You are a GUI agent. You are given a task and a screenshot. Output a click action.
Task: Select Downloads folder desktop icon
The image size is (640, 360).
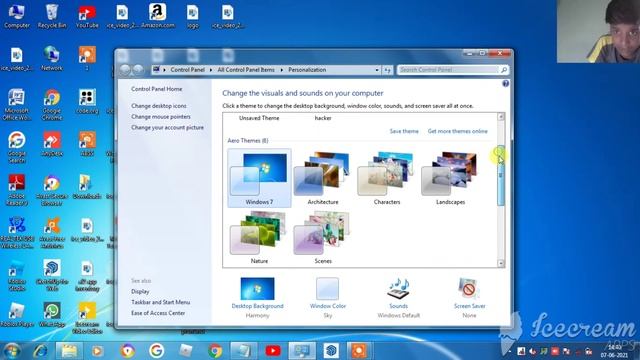click(x=87, y=187)
